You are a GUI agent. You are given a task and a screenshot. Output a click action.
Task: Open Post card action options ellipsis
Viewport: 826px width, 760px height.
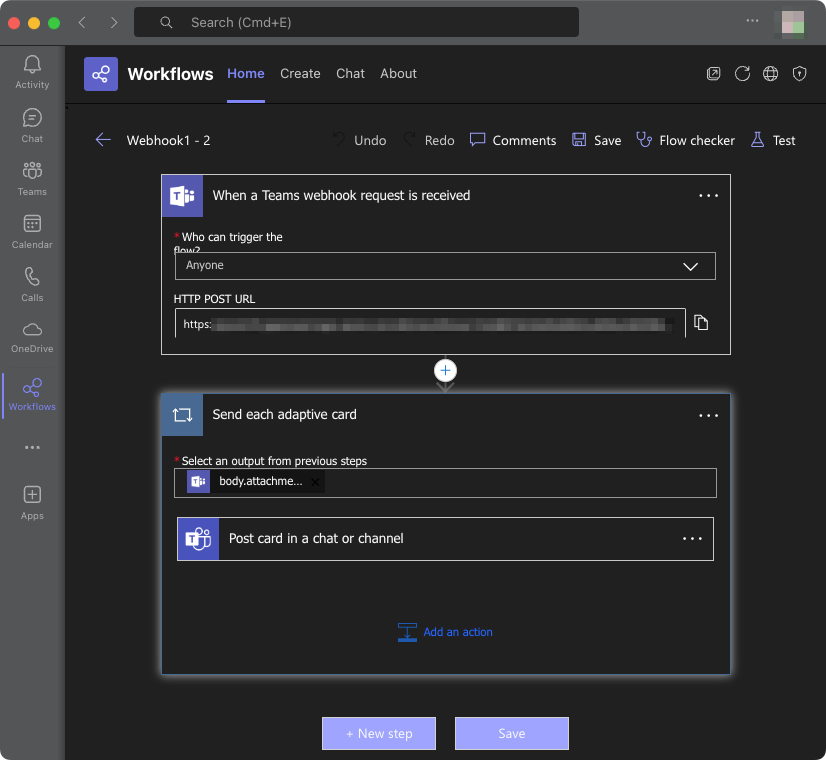[692, 539]
